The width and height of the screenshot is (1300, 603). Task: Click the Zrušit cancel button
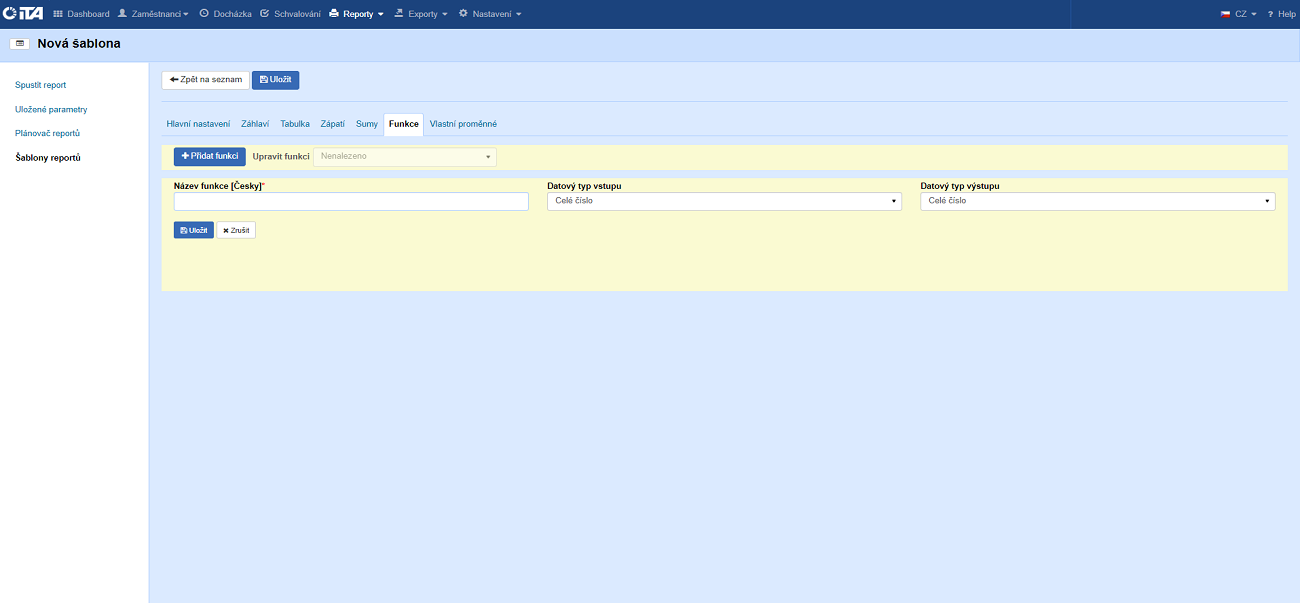[x=236, y=230]
